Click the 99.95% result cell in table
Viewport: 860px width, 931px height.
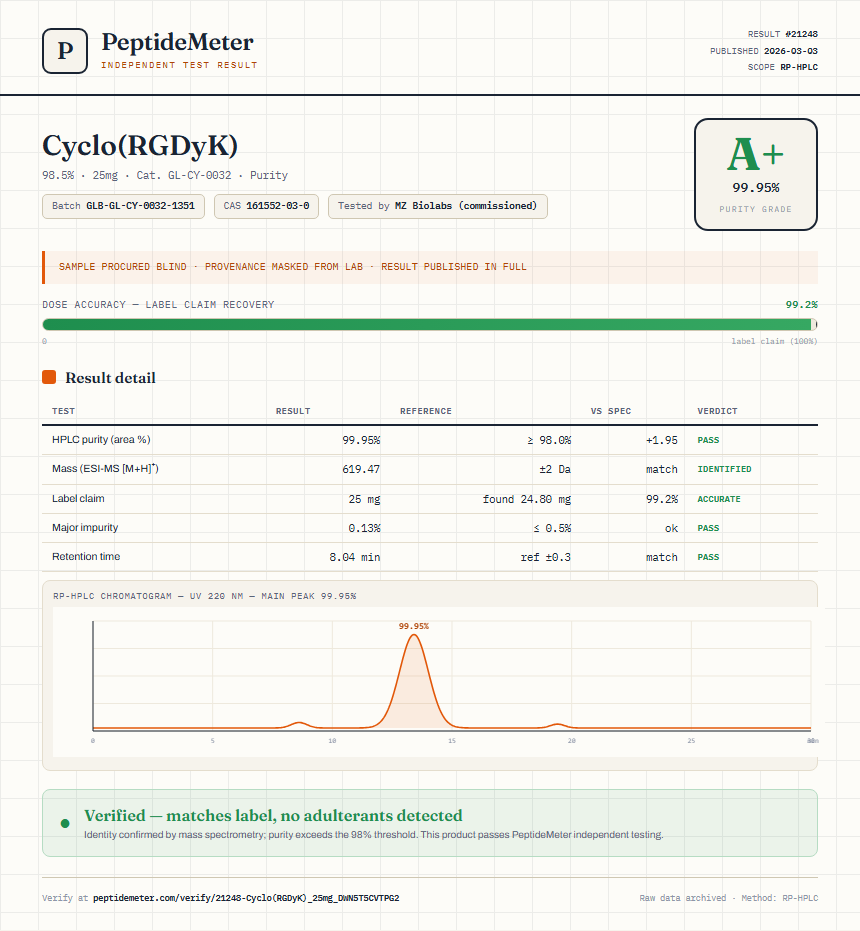coord(361,440)
